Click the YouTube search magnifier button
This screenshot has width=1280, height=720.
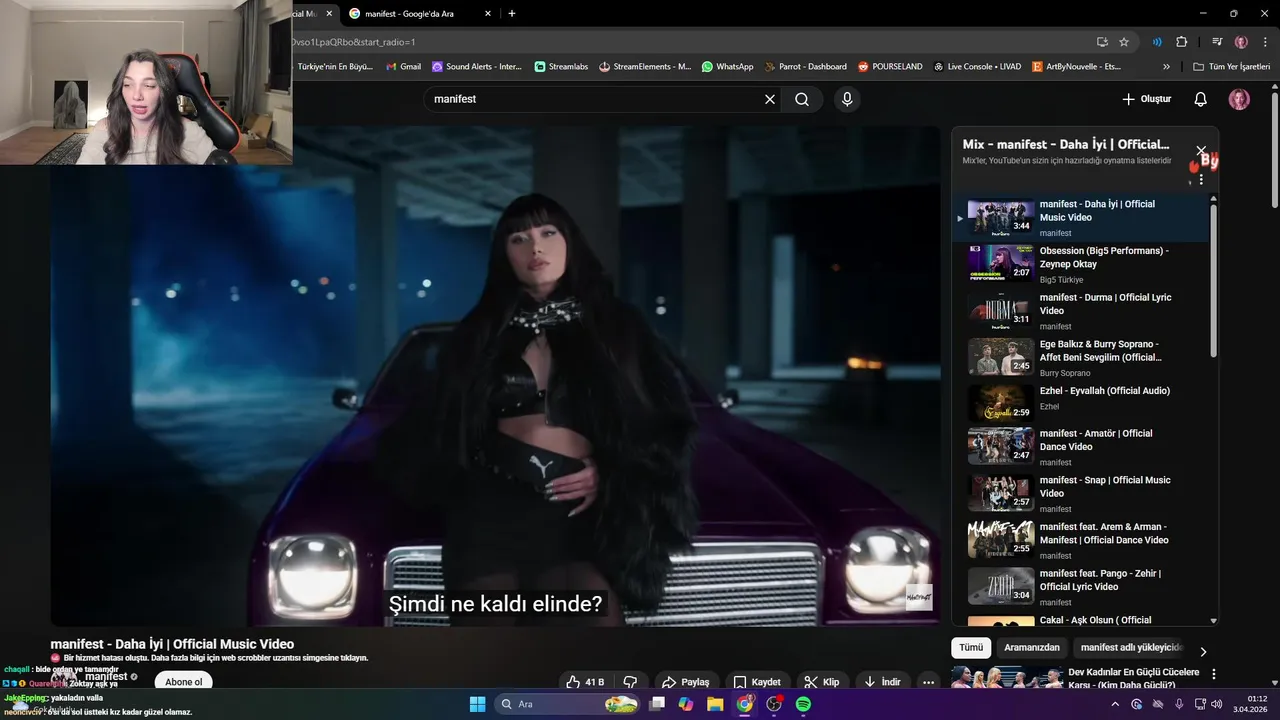[802, 99]
